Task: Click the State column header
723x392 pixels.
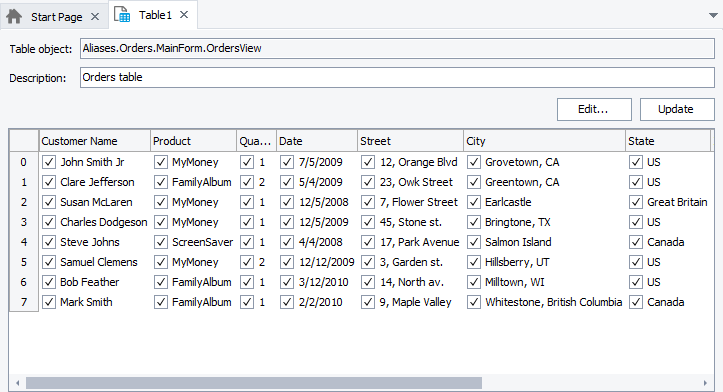Action: click(668, 141)
